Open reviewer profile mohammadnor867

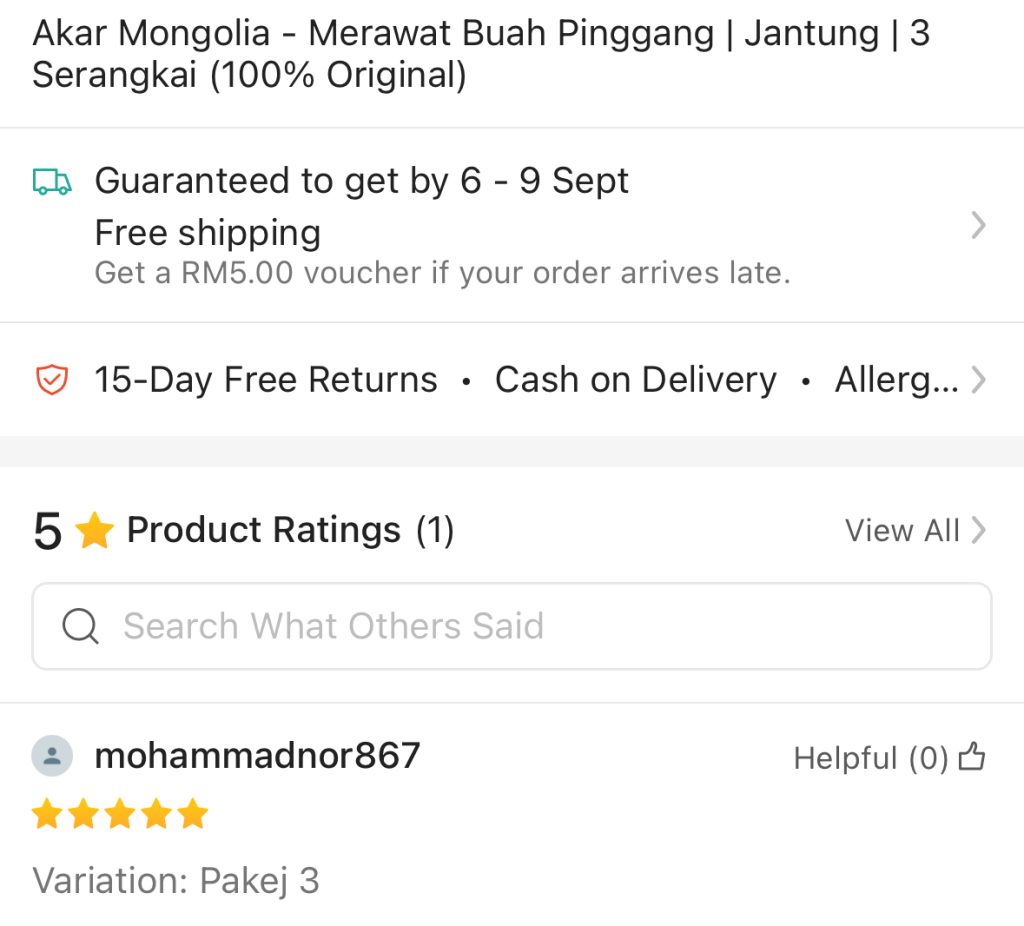(x=257, y=756)
